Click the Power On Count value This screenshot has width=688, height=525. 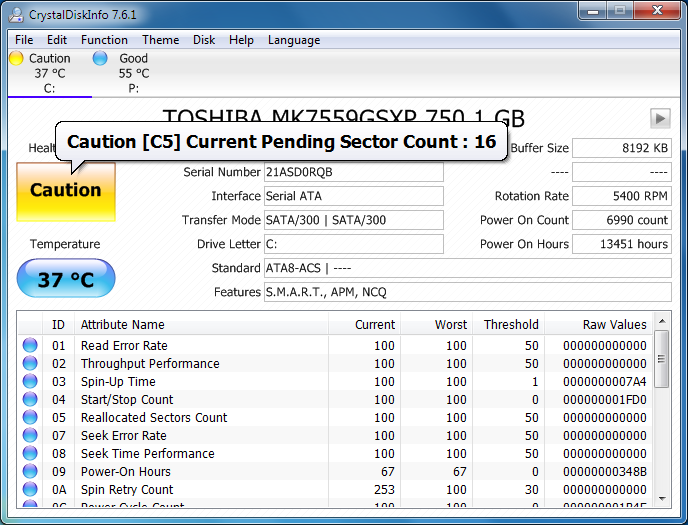click(622, 220)
